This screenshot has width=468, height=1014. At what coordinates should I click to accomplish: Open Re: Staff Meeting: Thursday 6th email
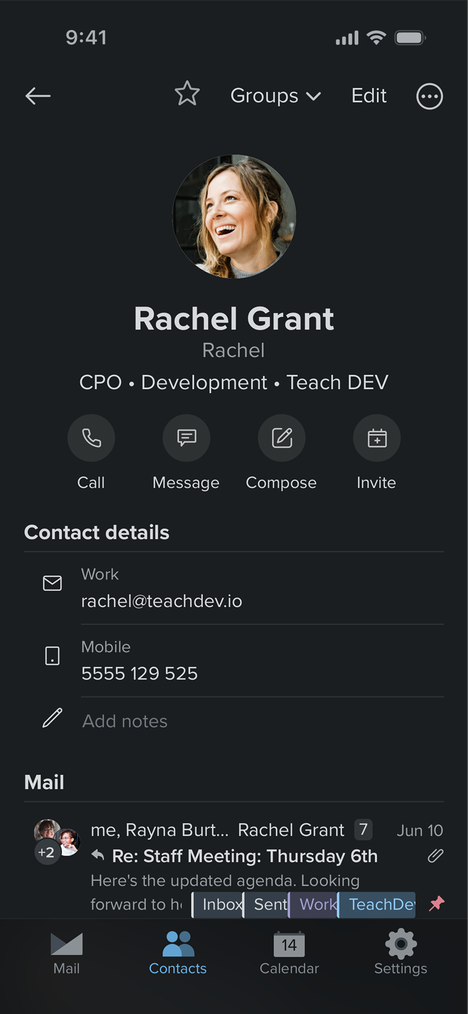[x=245, y=856]
